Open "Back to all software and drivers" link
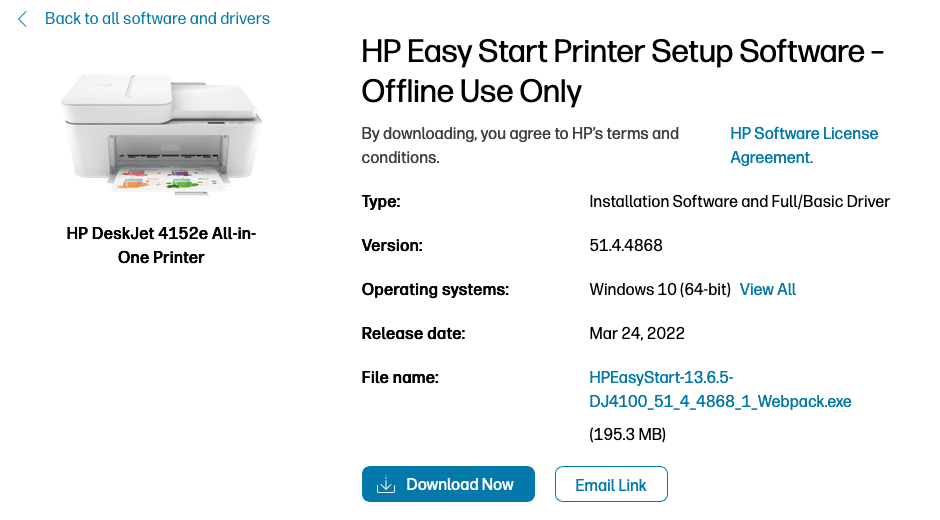This screenshot has width=940, height=520. click(157, 19)
